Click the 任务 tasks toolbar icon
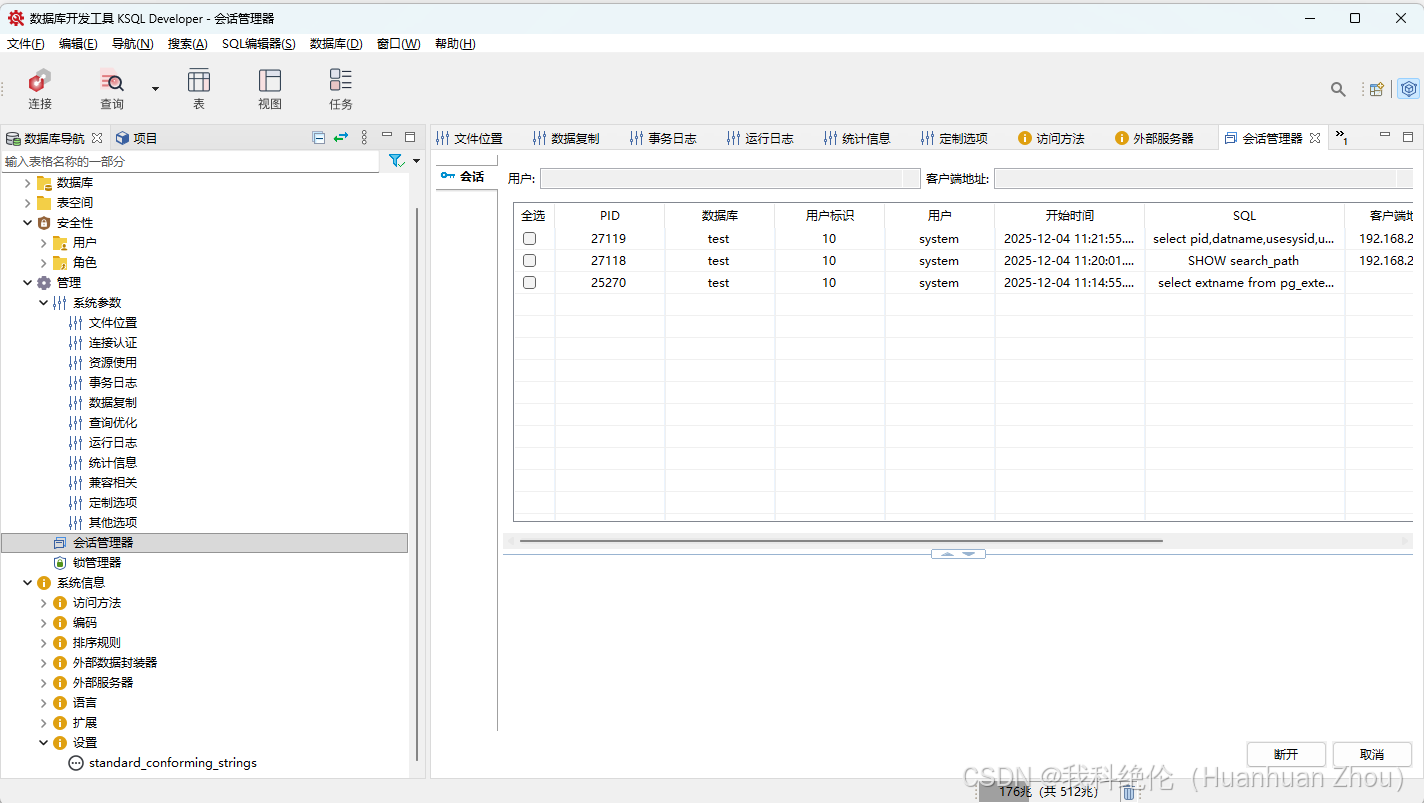 click(341, 89)
